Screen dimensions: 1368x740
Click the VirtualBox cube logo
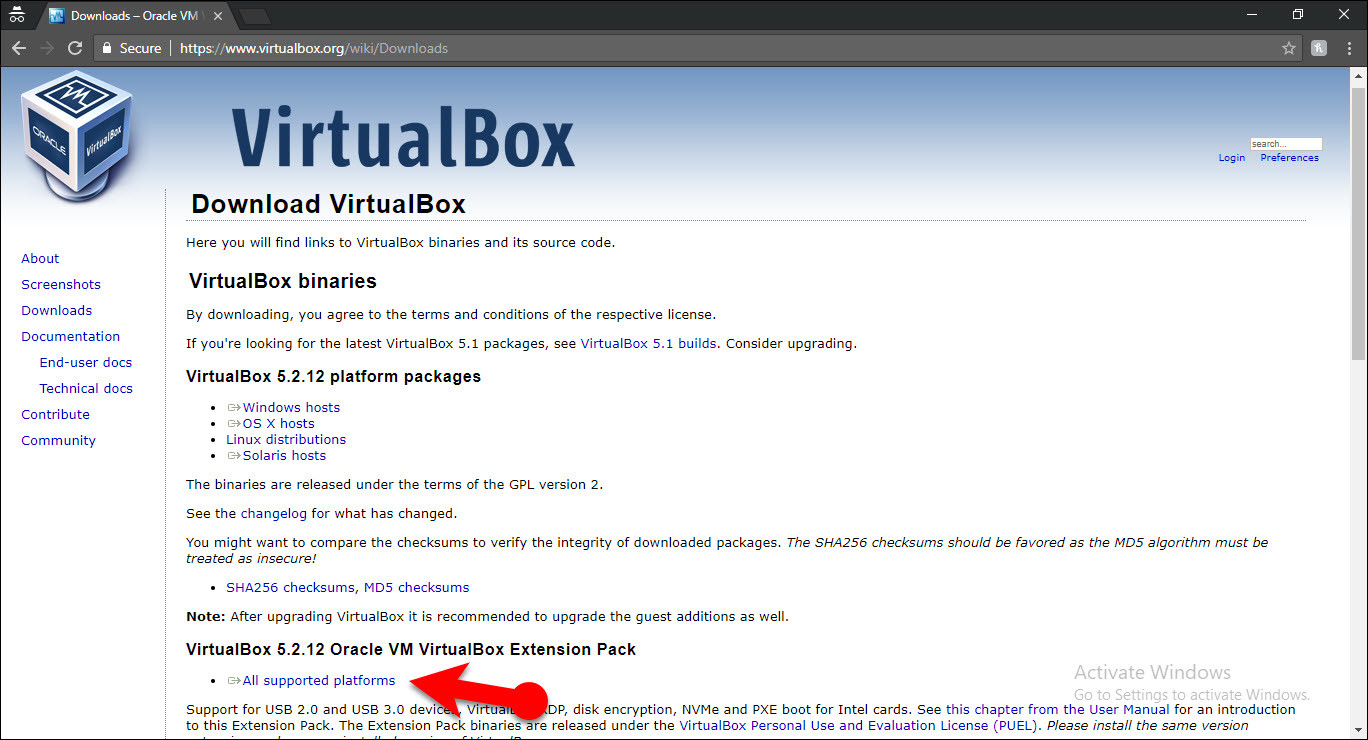click(77, 135)
